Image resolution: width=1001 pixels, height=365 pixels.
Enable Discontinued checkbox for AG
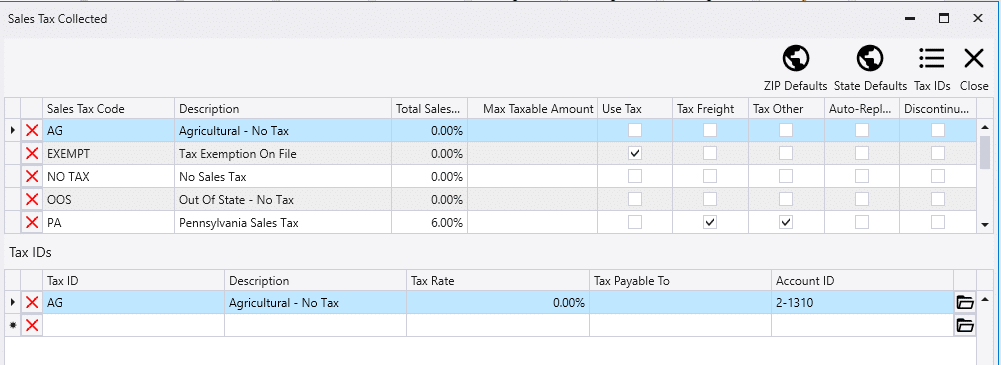(938, 130)
